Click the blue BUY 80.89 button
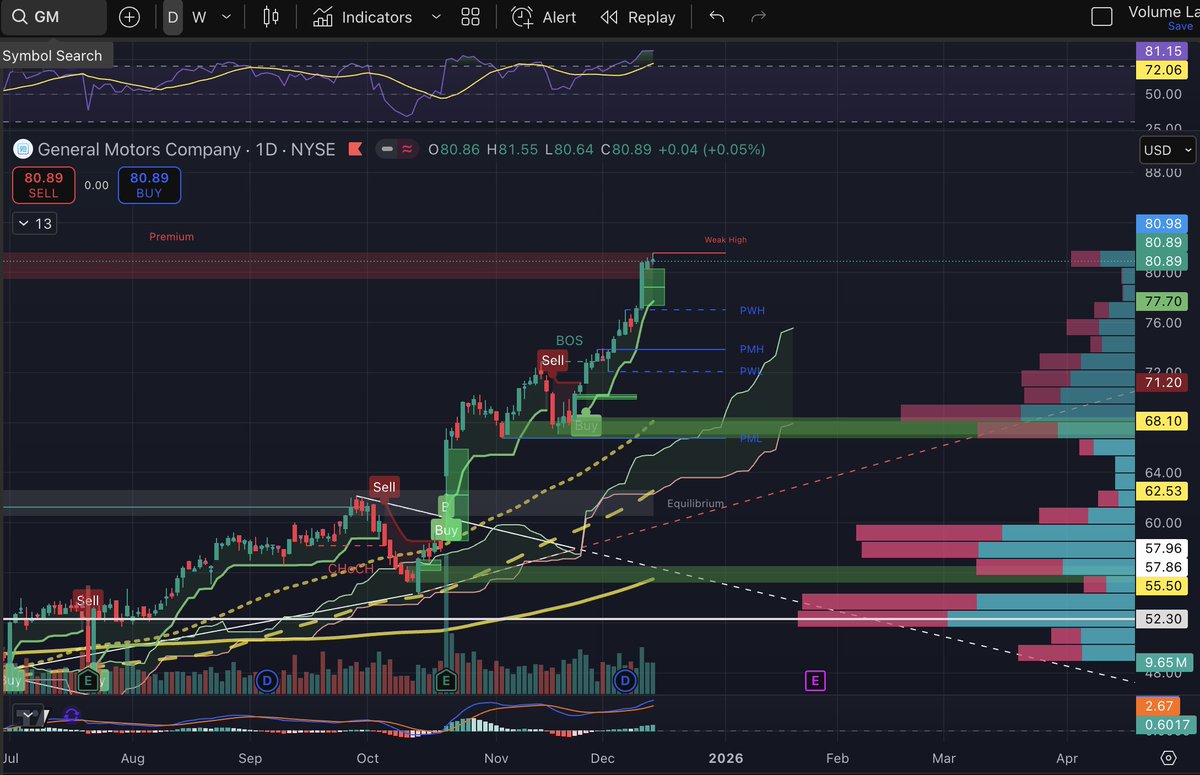The height and width of the screenshot is (775, 1200). [x=149, y=185]
